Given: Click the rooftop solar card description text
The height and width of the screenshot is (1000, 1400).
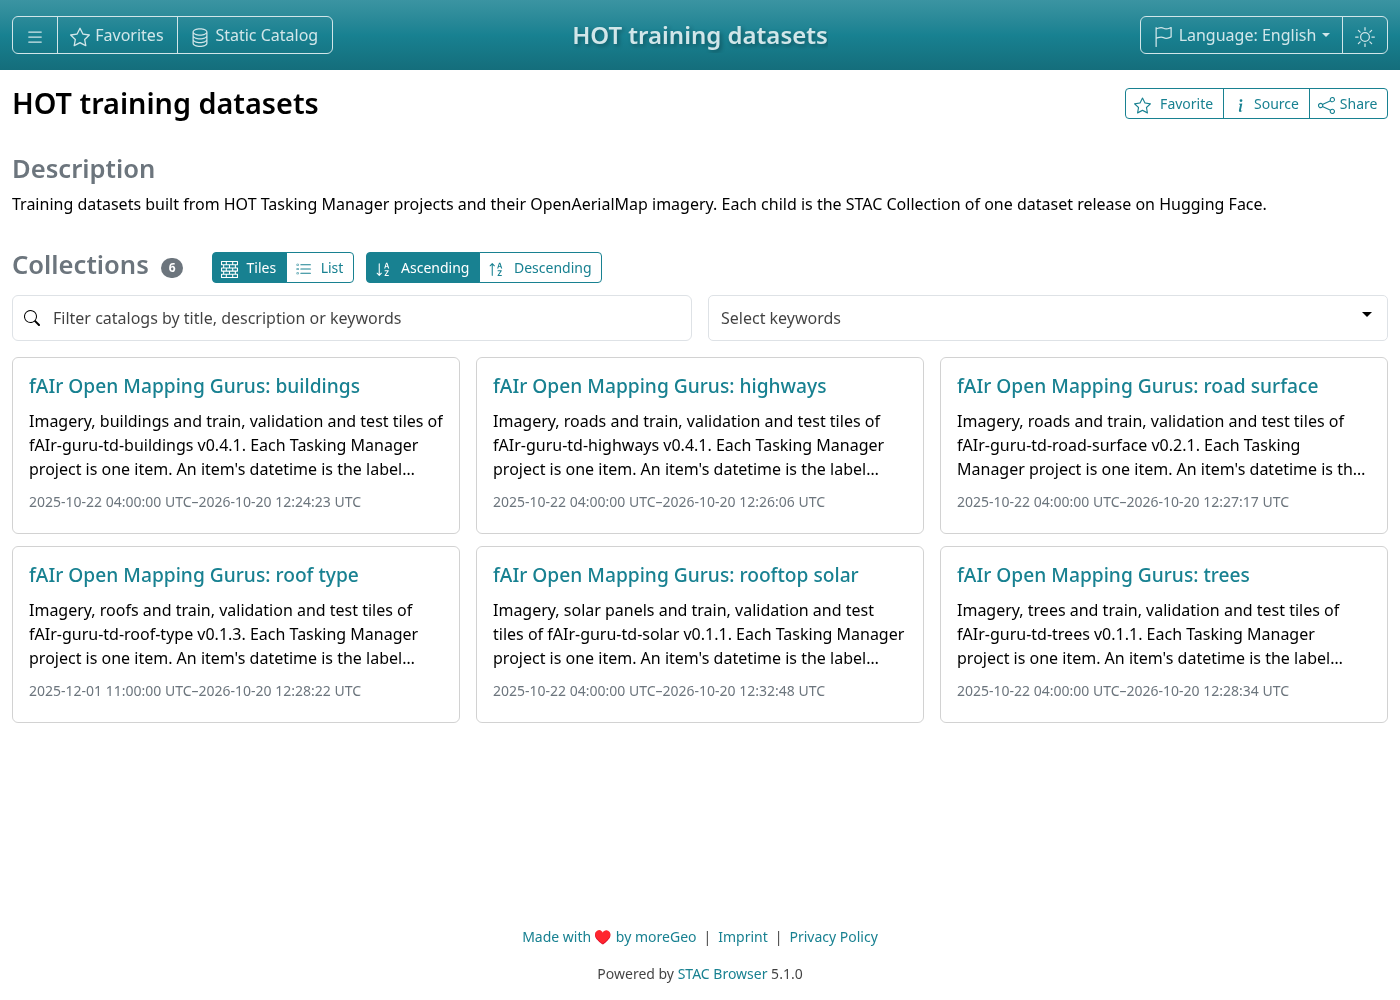Looking at the screenshot, I should tap(698, 634).
